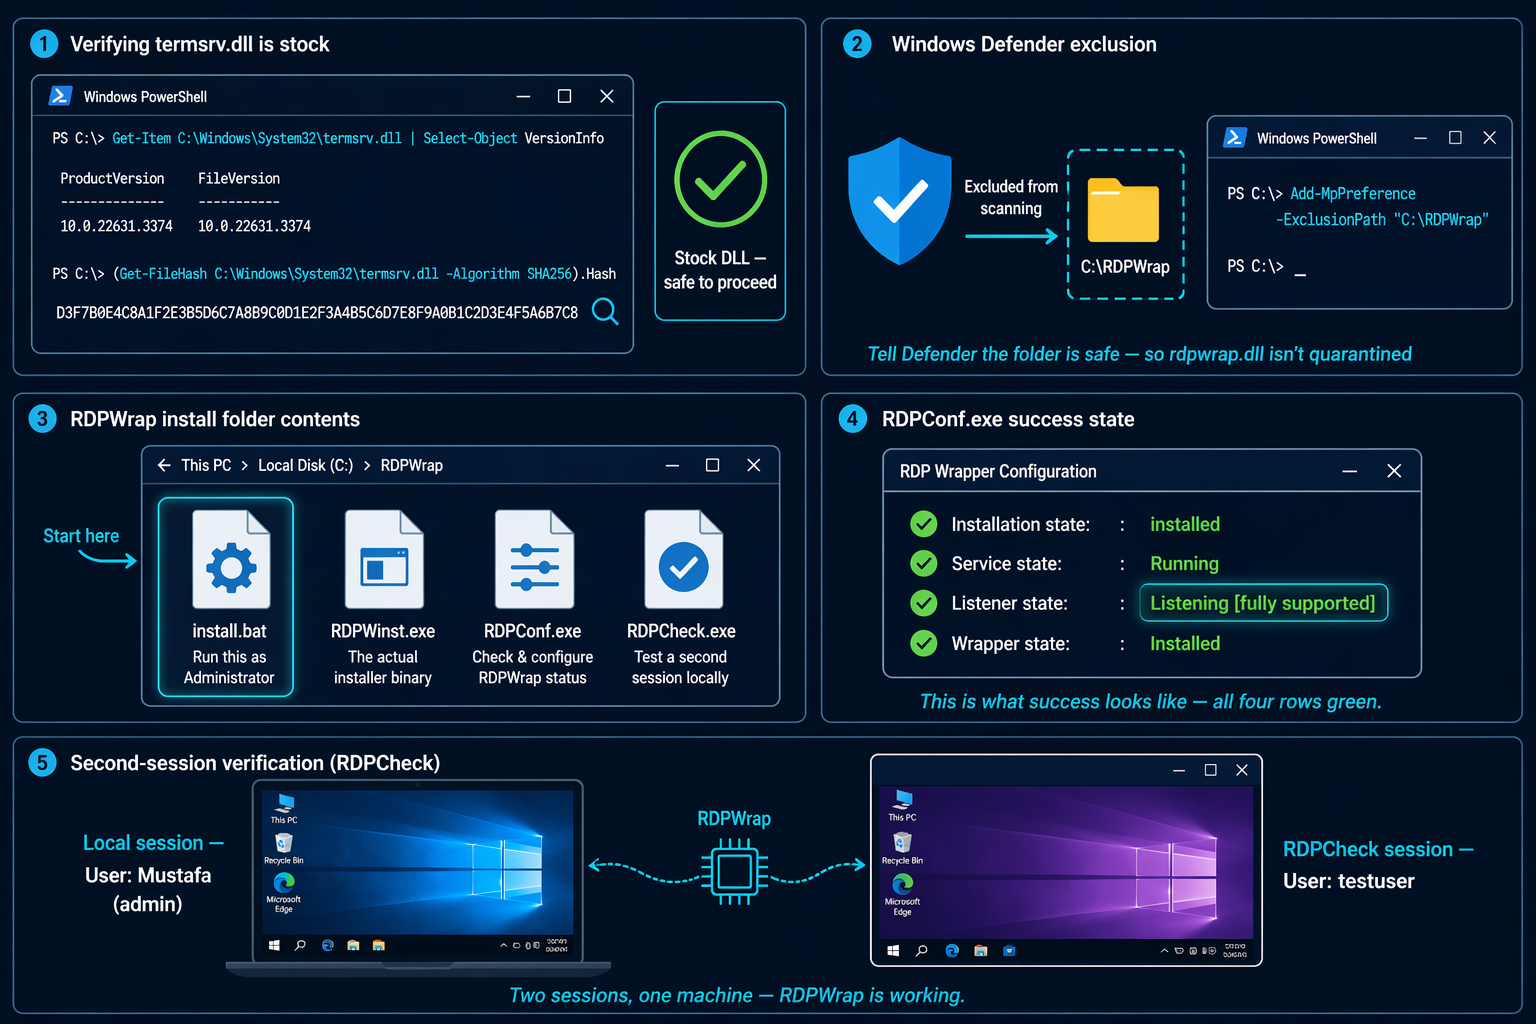Click the RDPWinst.exe file name

[383, 631]
